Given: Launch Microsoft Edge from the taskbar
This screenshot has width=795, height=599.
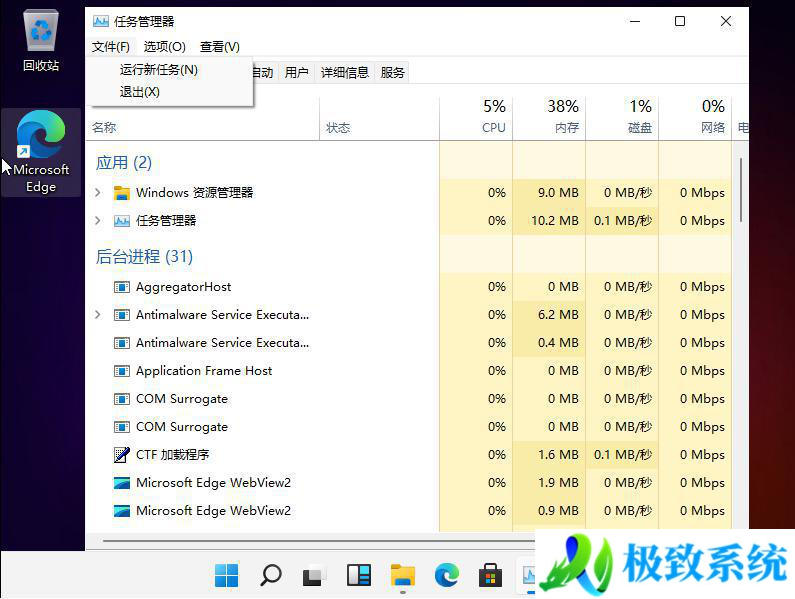Looking at the screenshot, I should coord(447,575).
